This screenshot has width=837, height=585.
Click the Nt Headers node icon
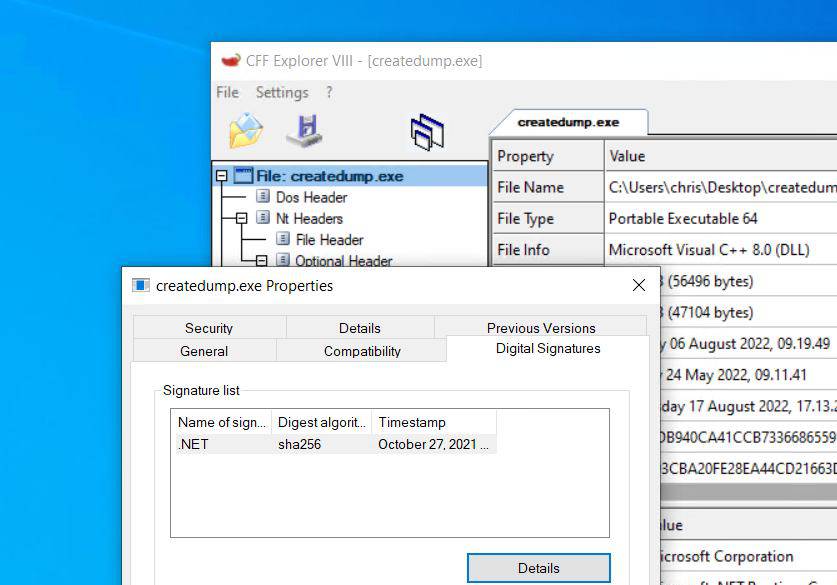263,218
